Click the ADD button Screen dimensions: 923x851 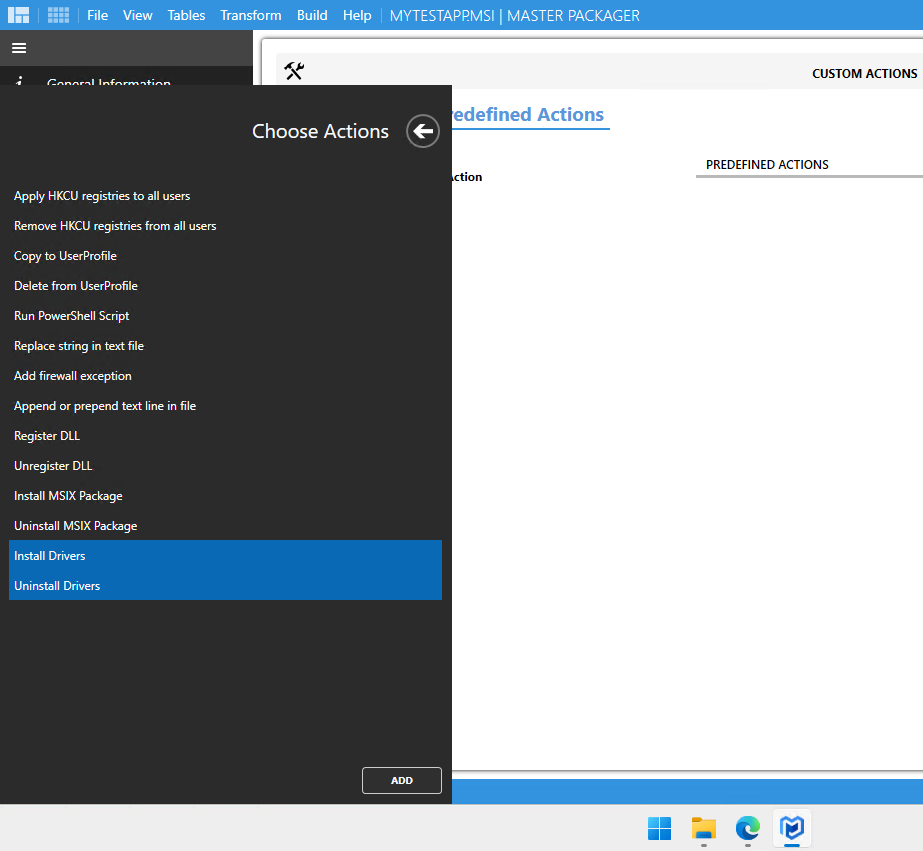(x=402, y=780)
